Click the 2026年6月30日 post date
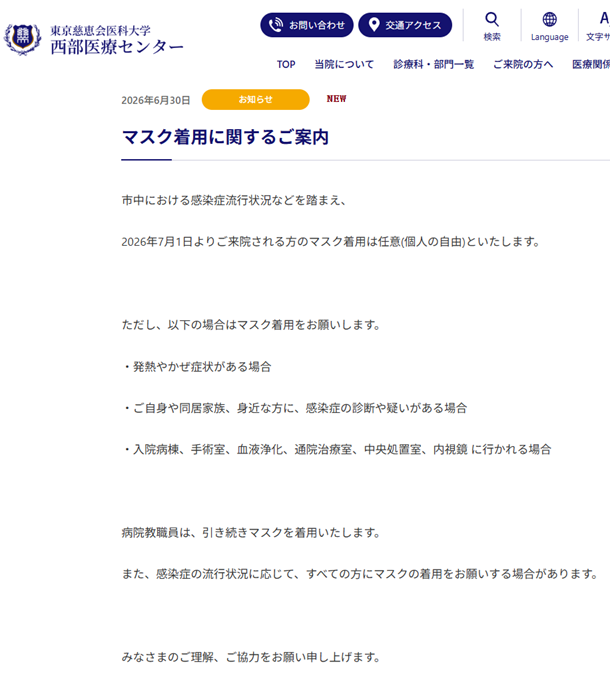 pyautogui.click(x=156, y=100)
